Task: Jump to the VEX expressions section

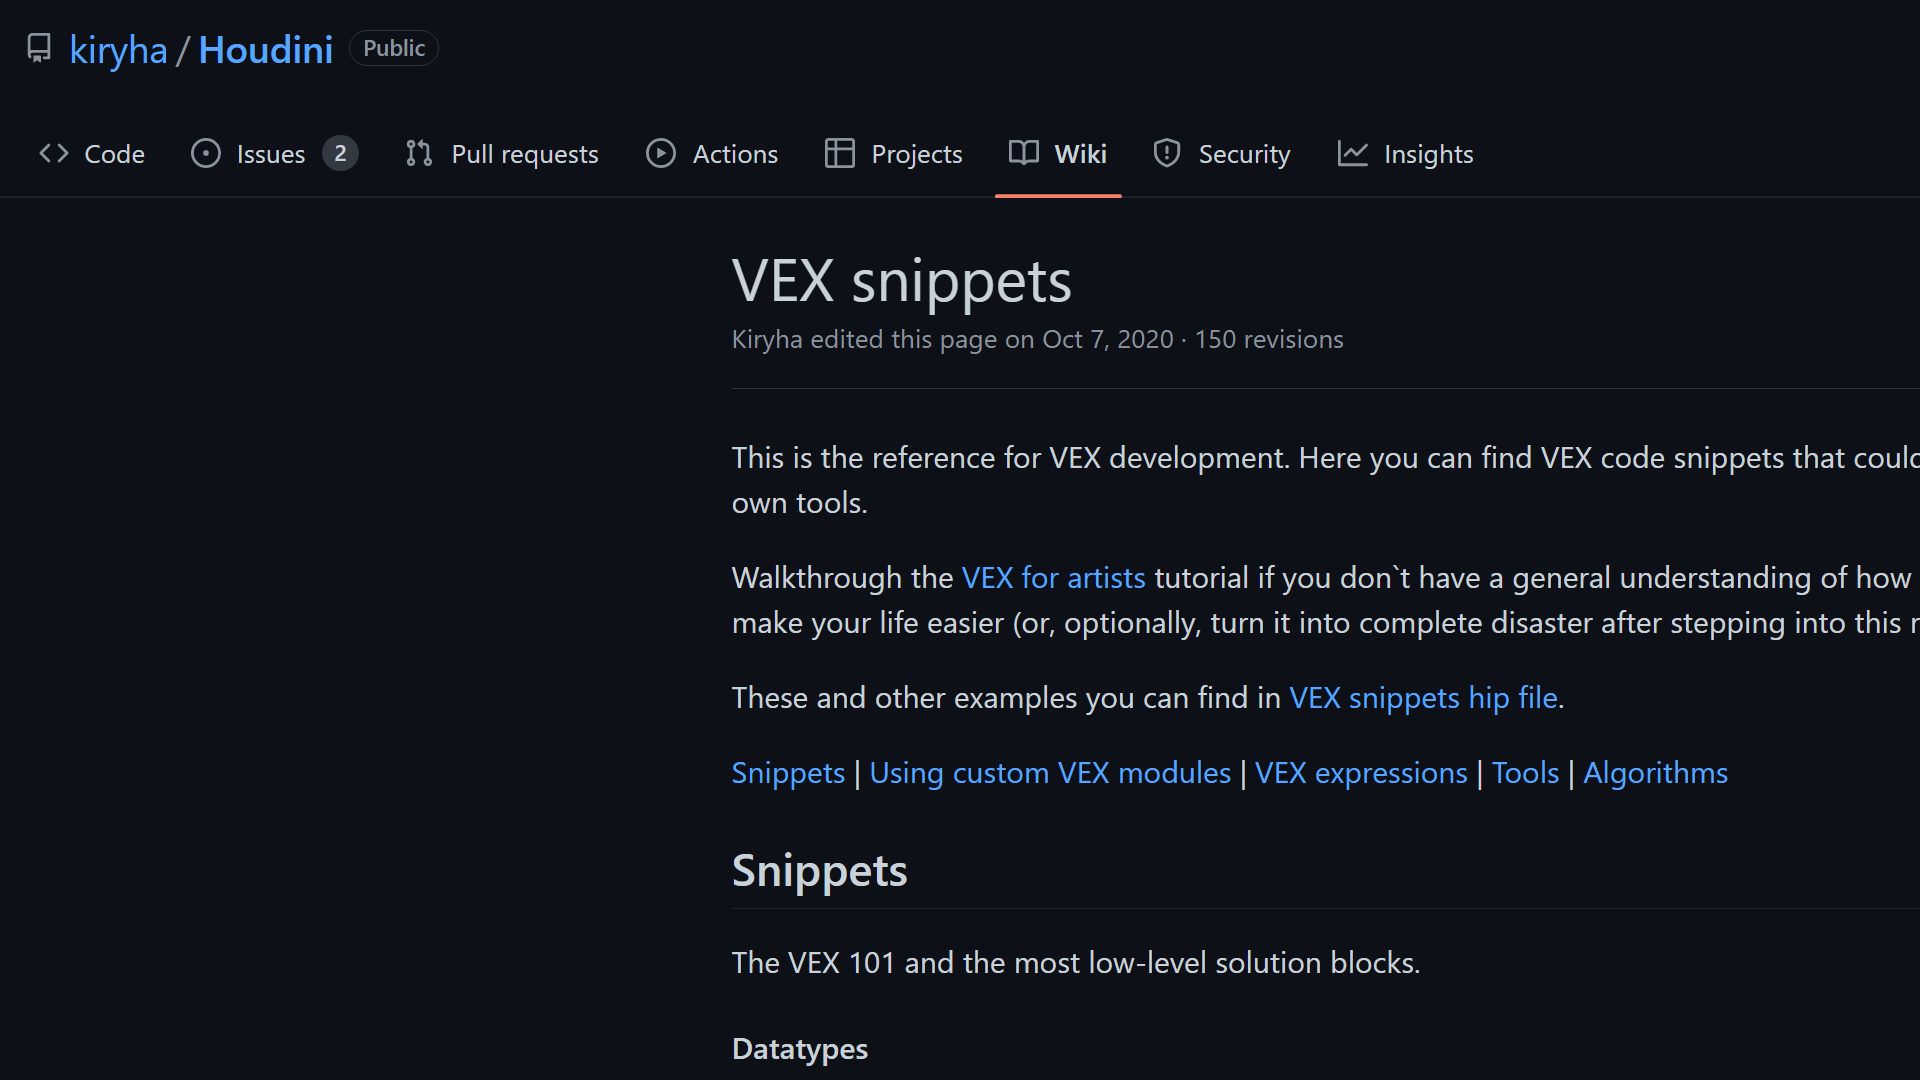Action: click(1361, 773)
